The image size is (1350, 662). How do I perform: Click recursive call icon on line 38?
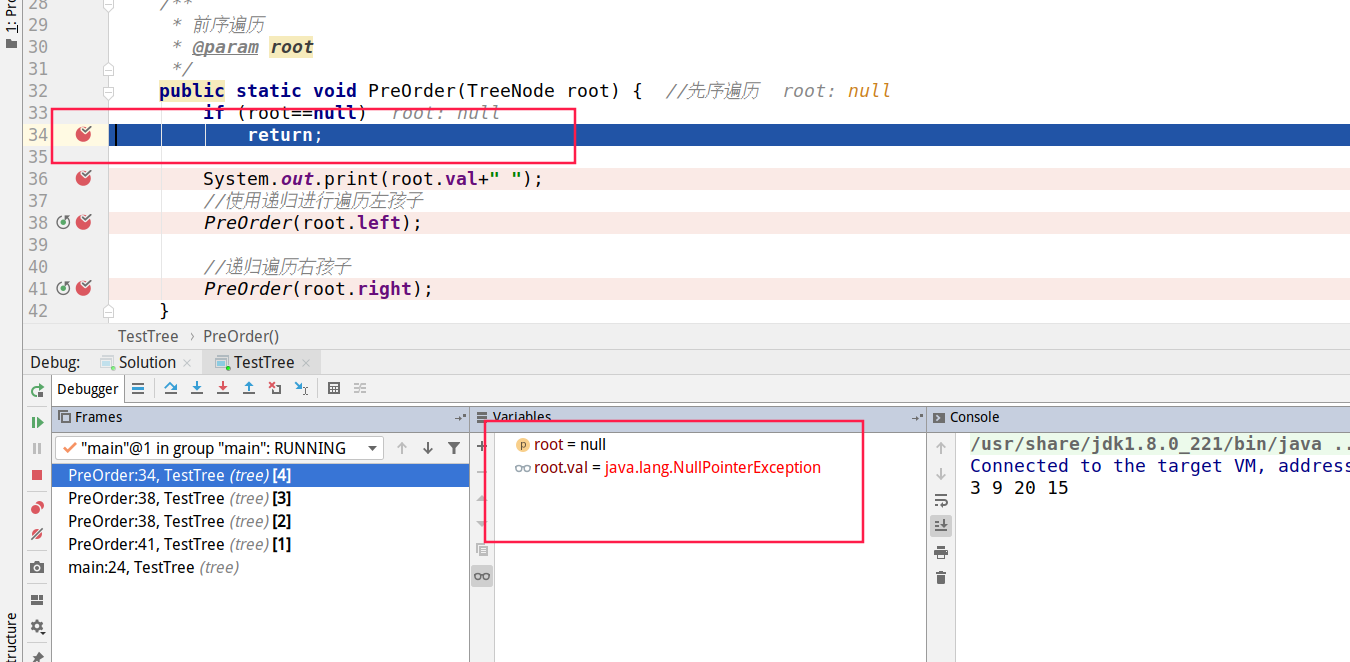63,222
